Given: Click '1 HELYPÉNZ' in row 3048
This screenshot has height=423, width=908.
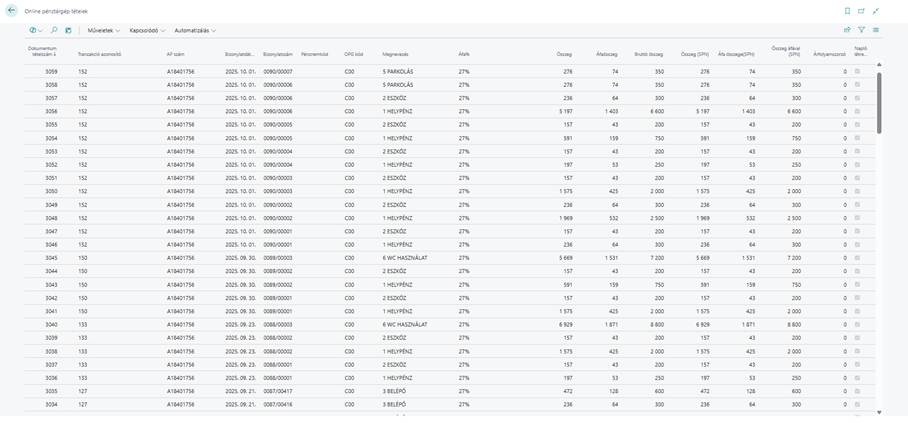Looking at the screenshot, I should [x=397, y=218].
